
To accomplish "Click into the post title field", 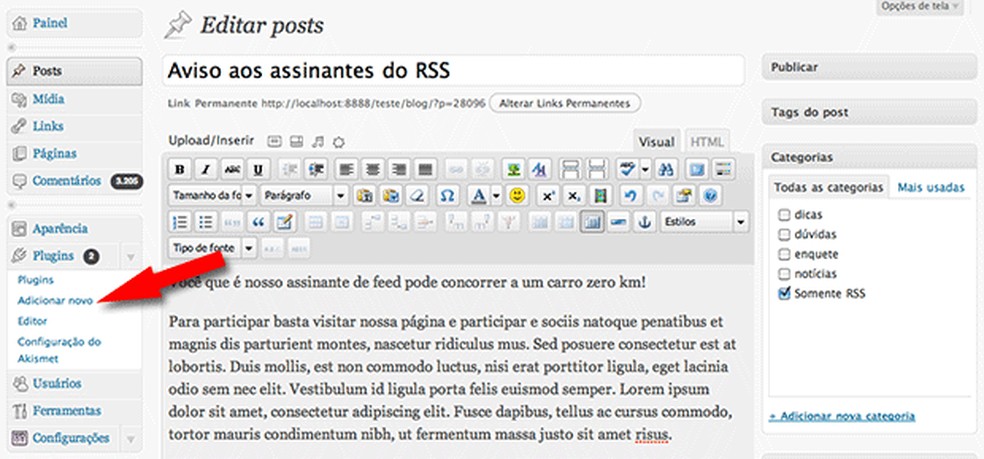I will [453, 70].
